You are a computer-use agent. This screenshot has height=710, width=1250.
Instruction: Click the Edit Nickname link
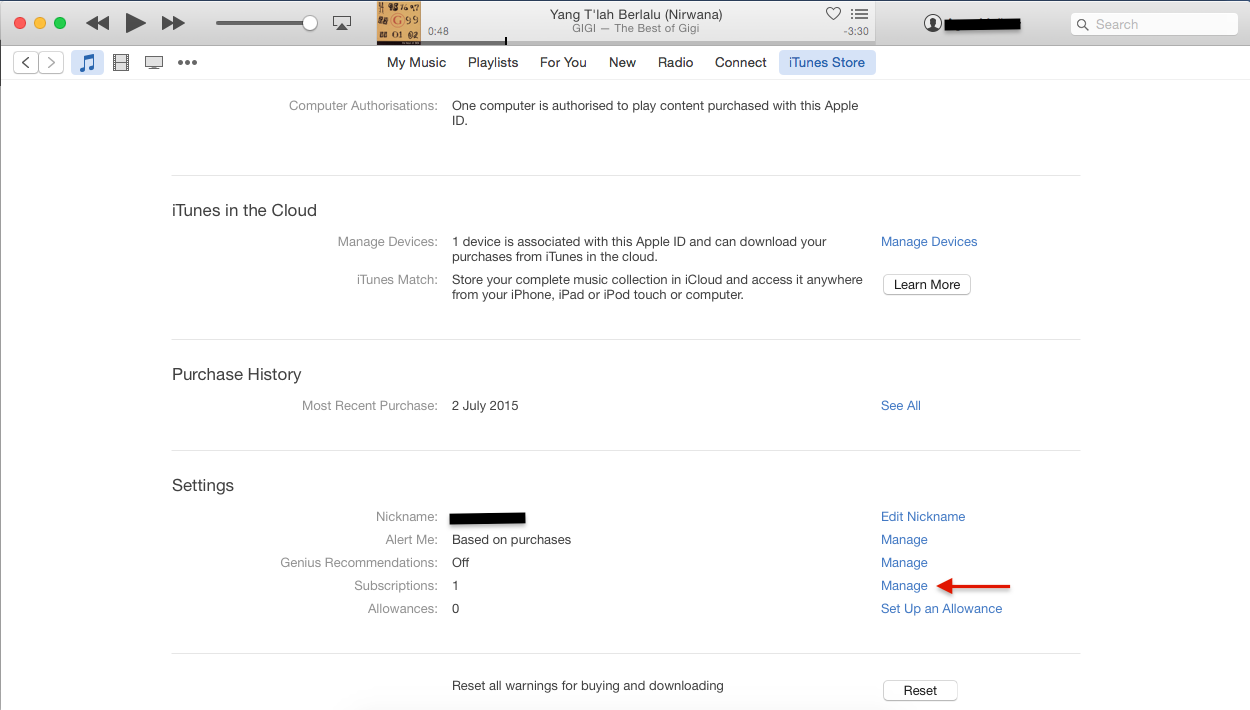923,517
